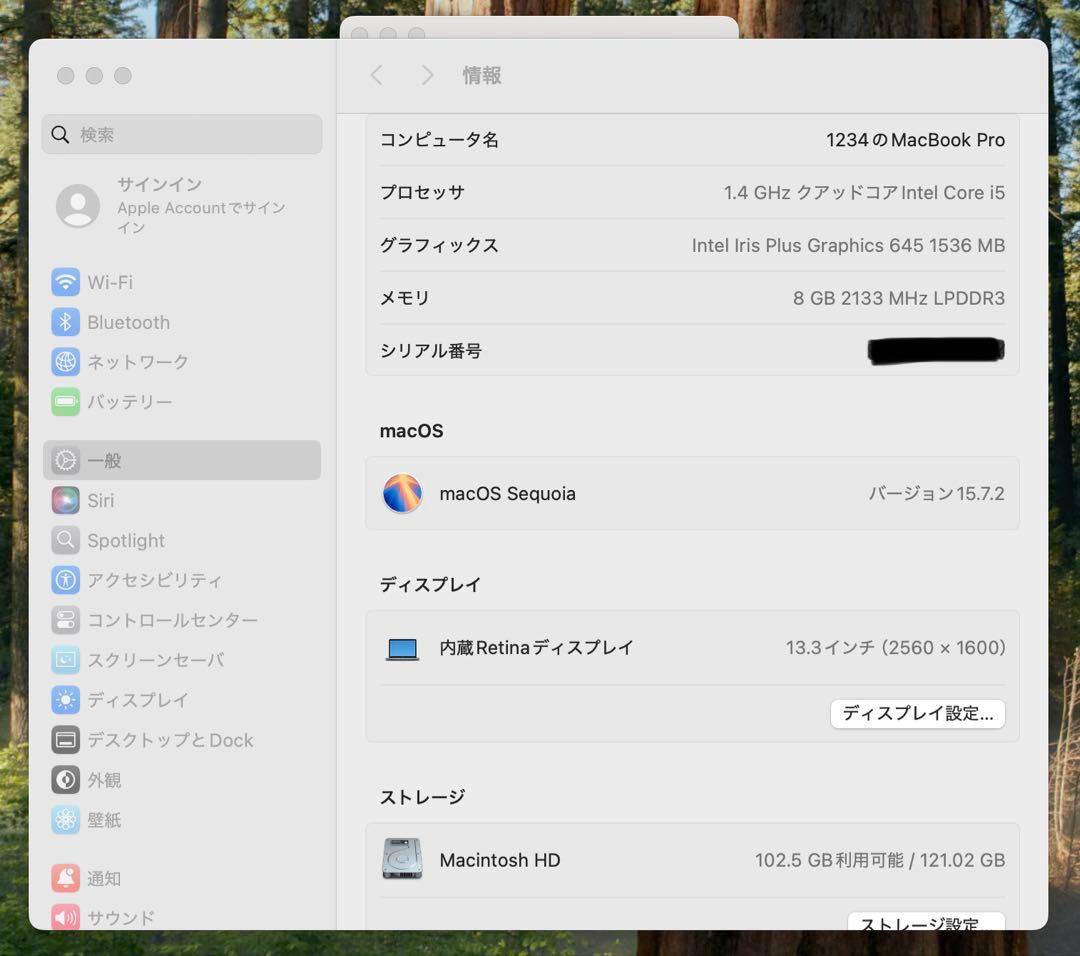The height and width of the screenshot is (956, 1080).
Task: Click the ストレージ設定 button
Action: [x=925, y=922]
